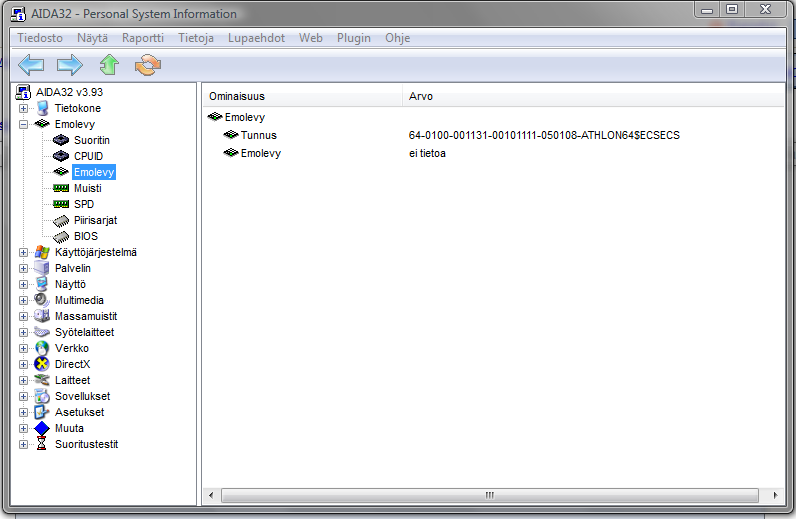Click the 64-0100-001131 Tunnus value
This screenshot has height=519, width=796.
tap(544, 135)
